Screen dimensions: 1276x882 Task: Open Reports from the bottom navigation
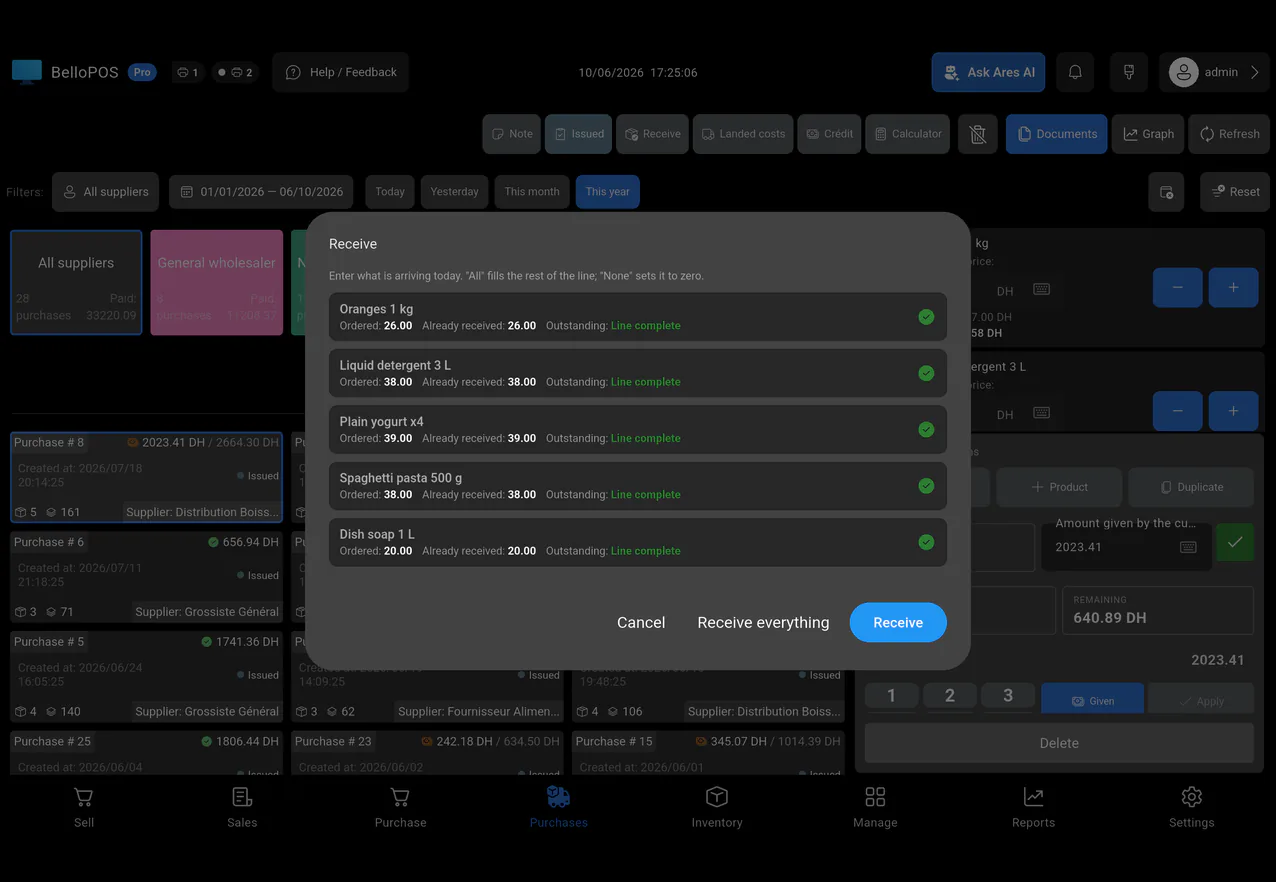(1033, 808)
